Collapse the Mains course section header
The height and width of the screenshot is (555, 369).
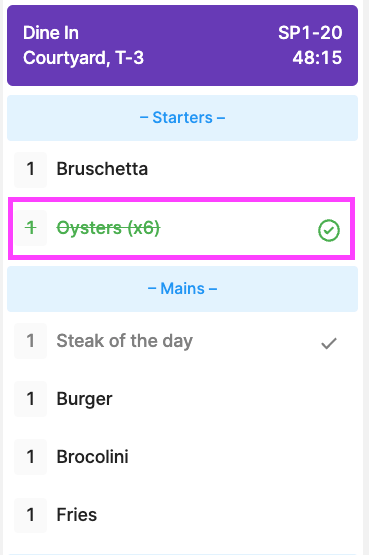click(x=183, y=289)
